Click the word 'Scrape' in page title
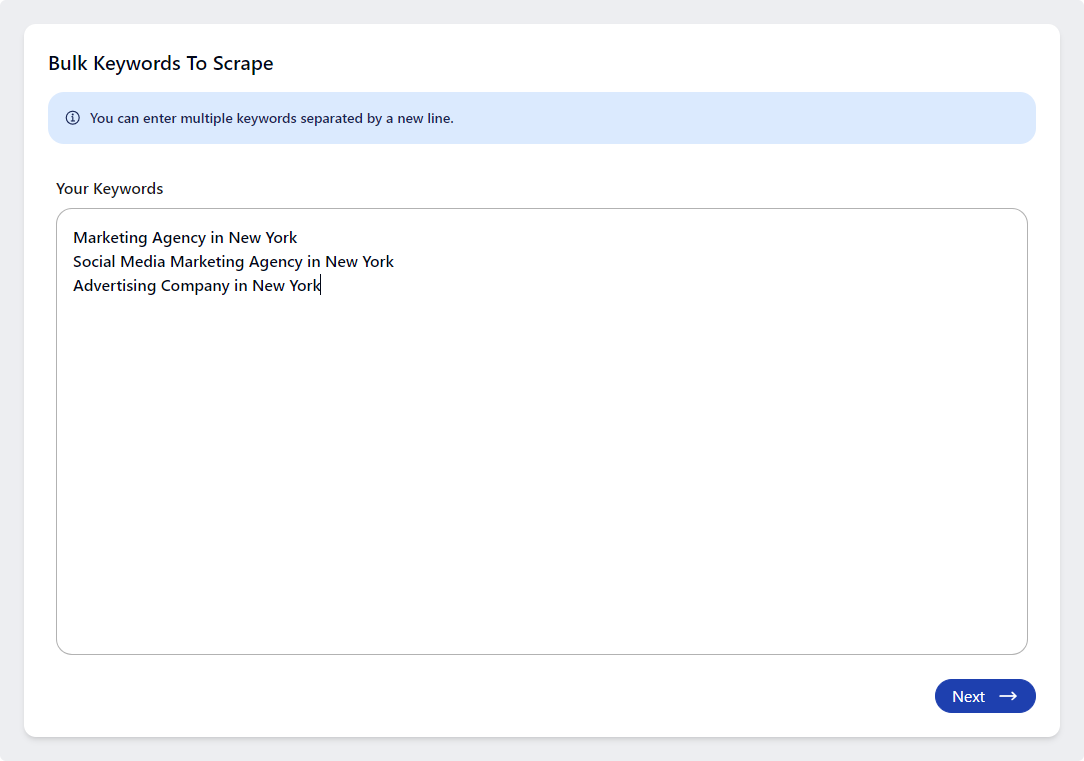 (x=243, y=64)
